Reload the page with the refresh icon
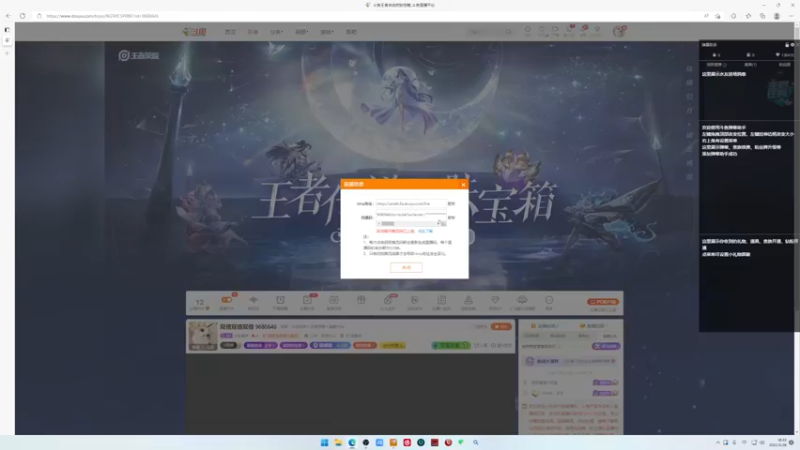 22,16
